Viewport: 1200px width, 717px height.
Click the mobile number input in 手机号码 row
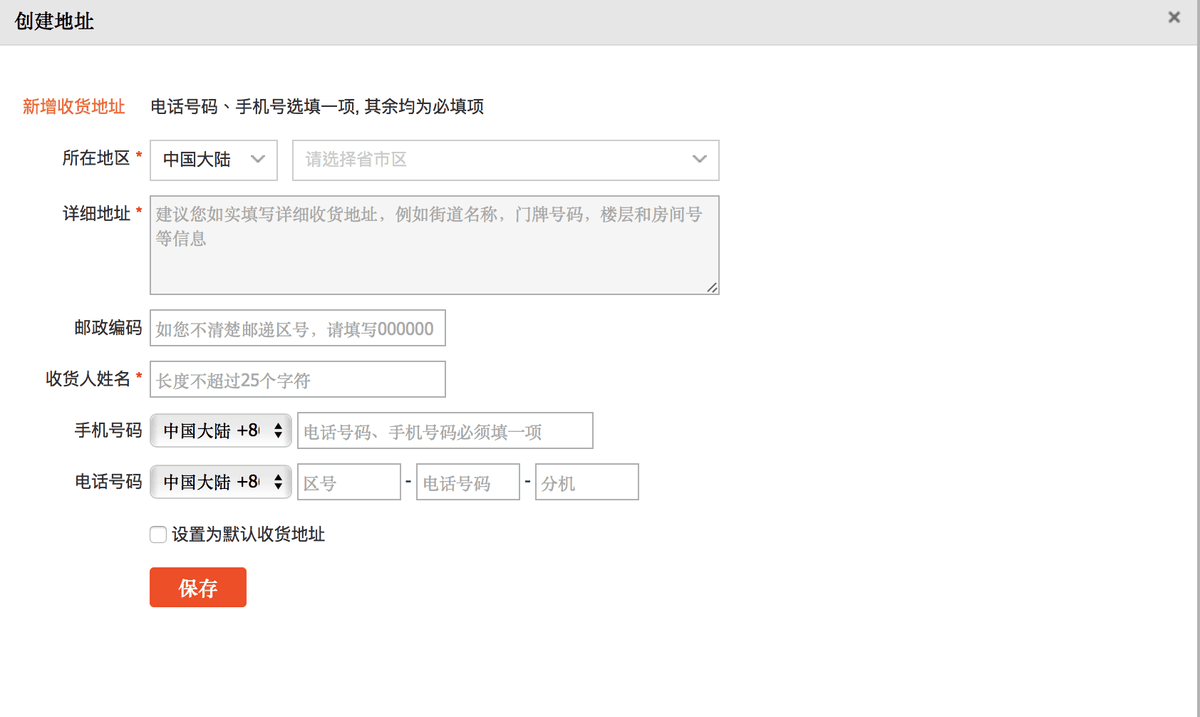click(445, 431)
